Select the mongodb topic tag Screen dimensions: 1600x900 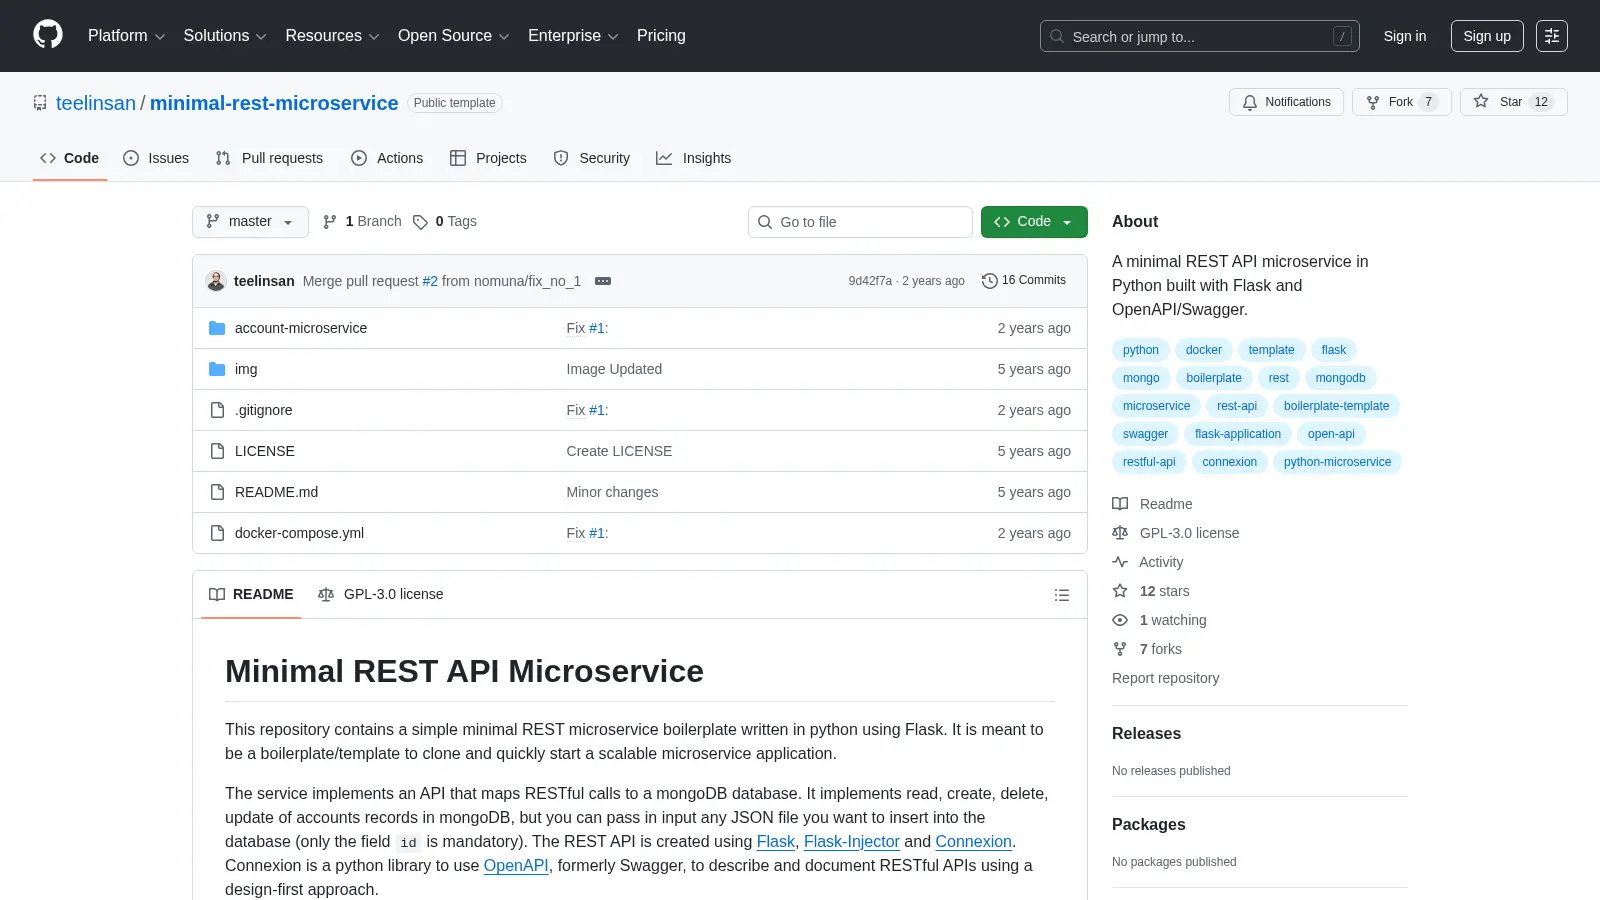[x=1341, y=378]
